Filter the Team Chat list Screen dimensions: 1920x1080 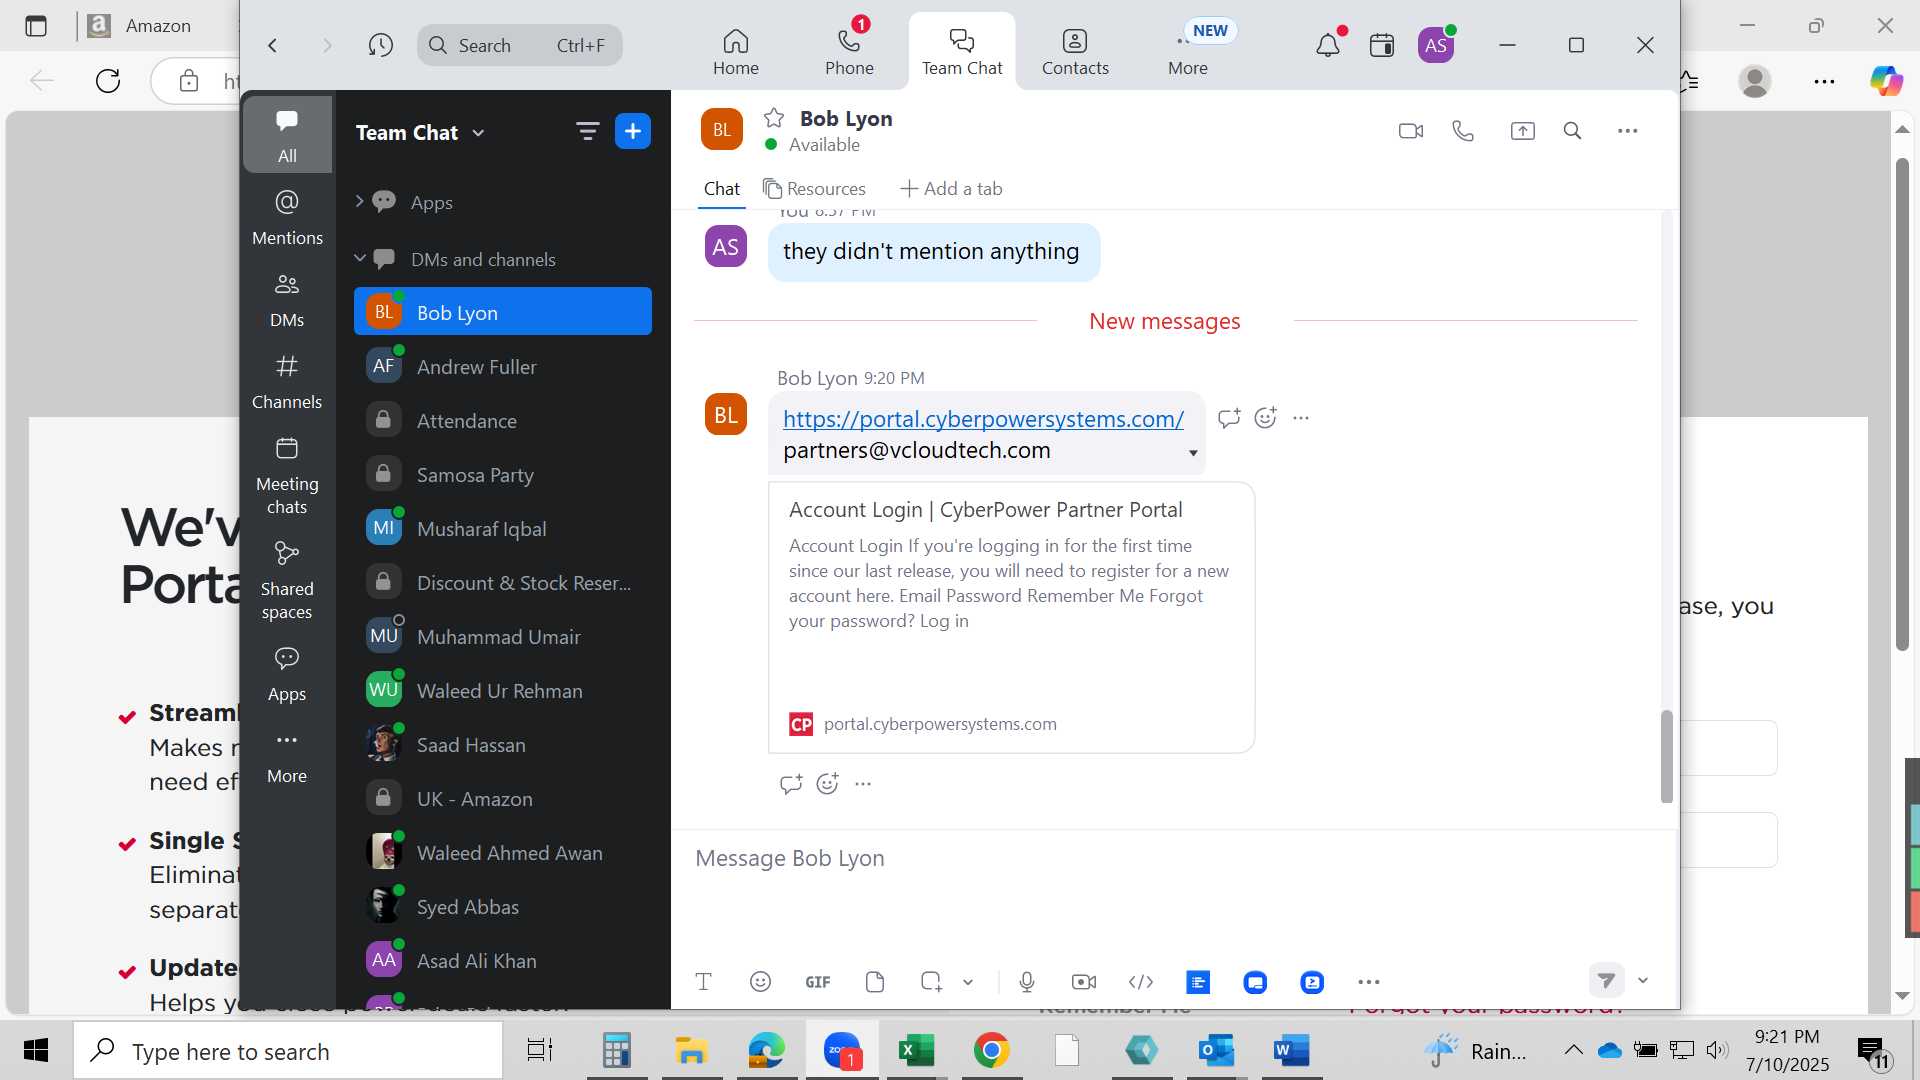click(587, 131)
